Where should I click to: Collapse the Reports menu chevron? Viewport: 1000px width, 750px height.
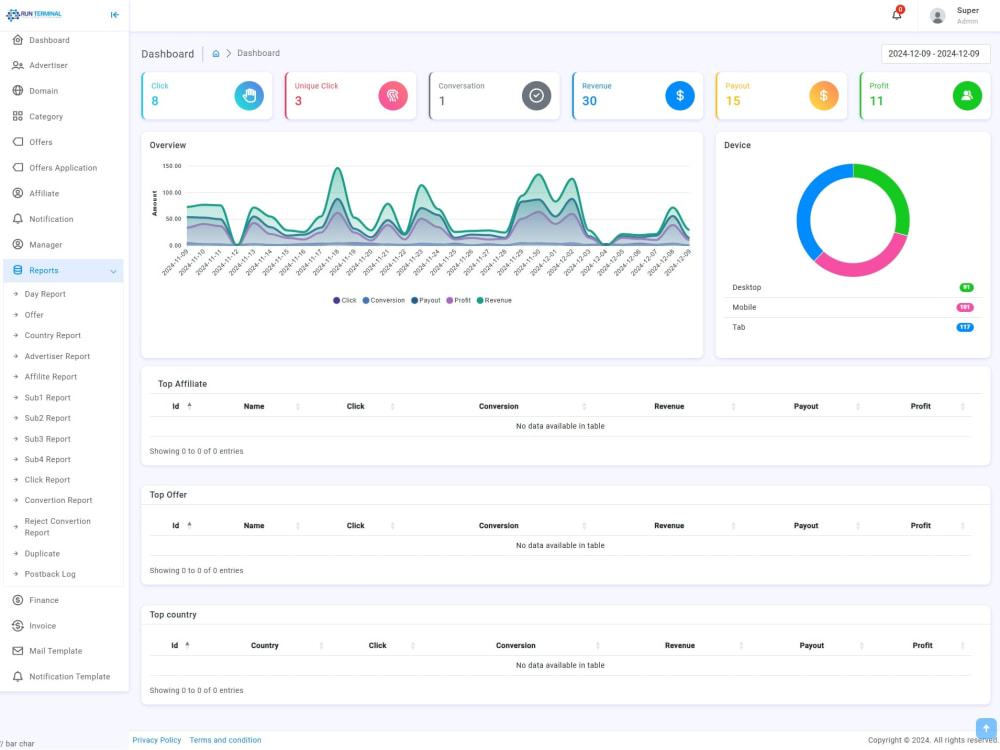click(x=113, y=271)
